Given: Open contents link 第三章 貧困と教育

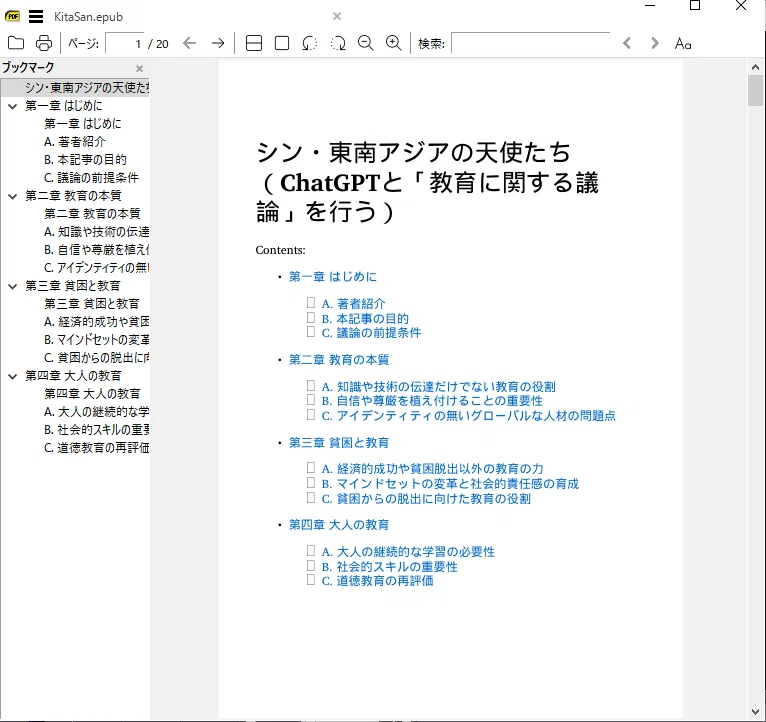Looking at the screenshot, I should coord(339,443).
